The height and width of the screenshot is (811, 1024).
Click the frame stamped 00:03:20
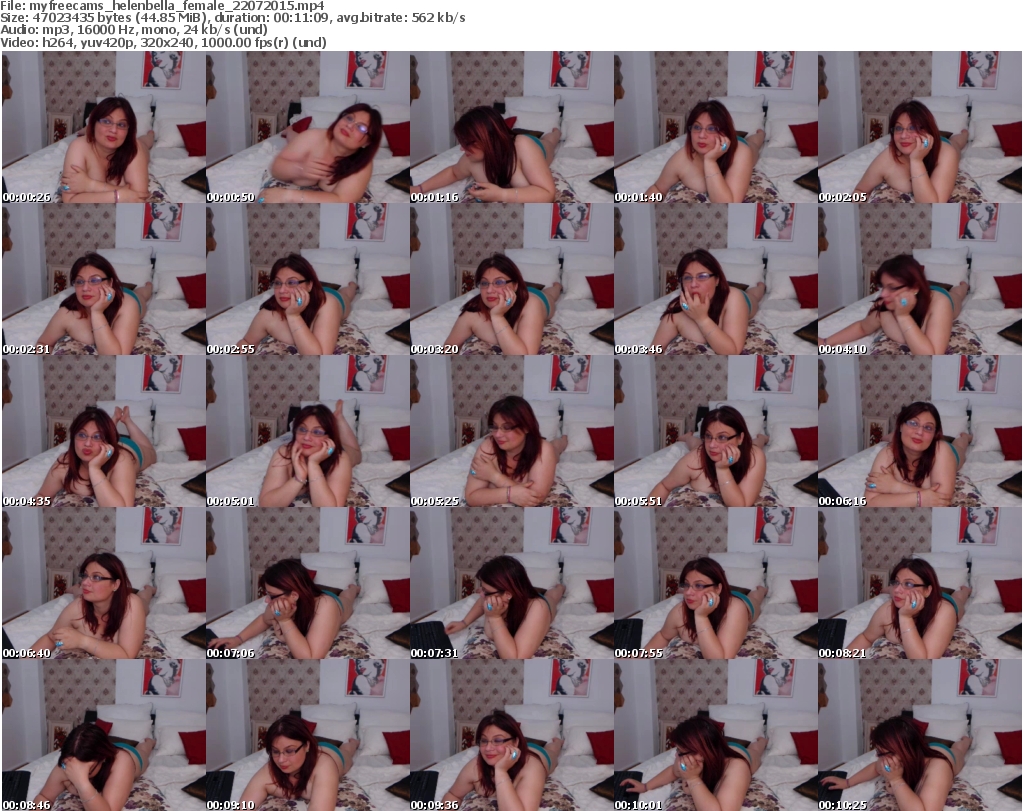point(511,279)
